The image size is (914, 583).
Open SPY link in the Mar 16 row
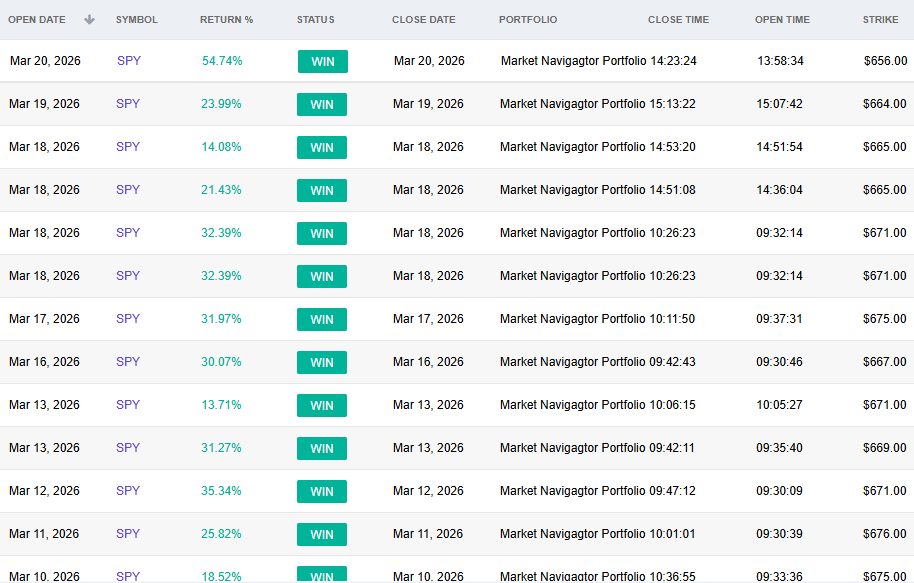click(128, 362)
